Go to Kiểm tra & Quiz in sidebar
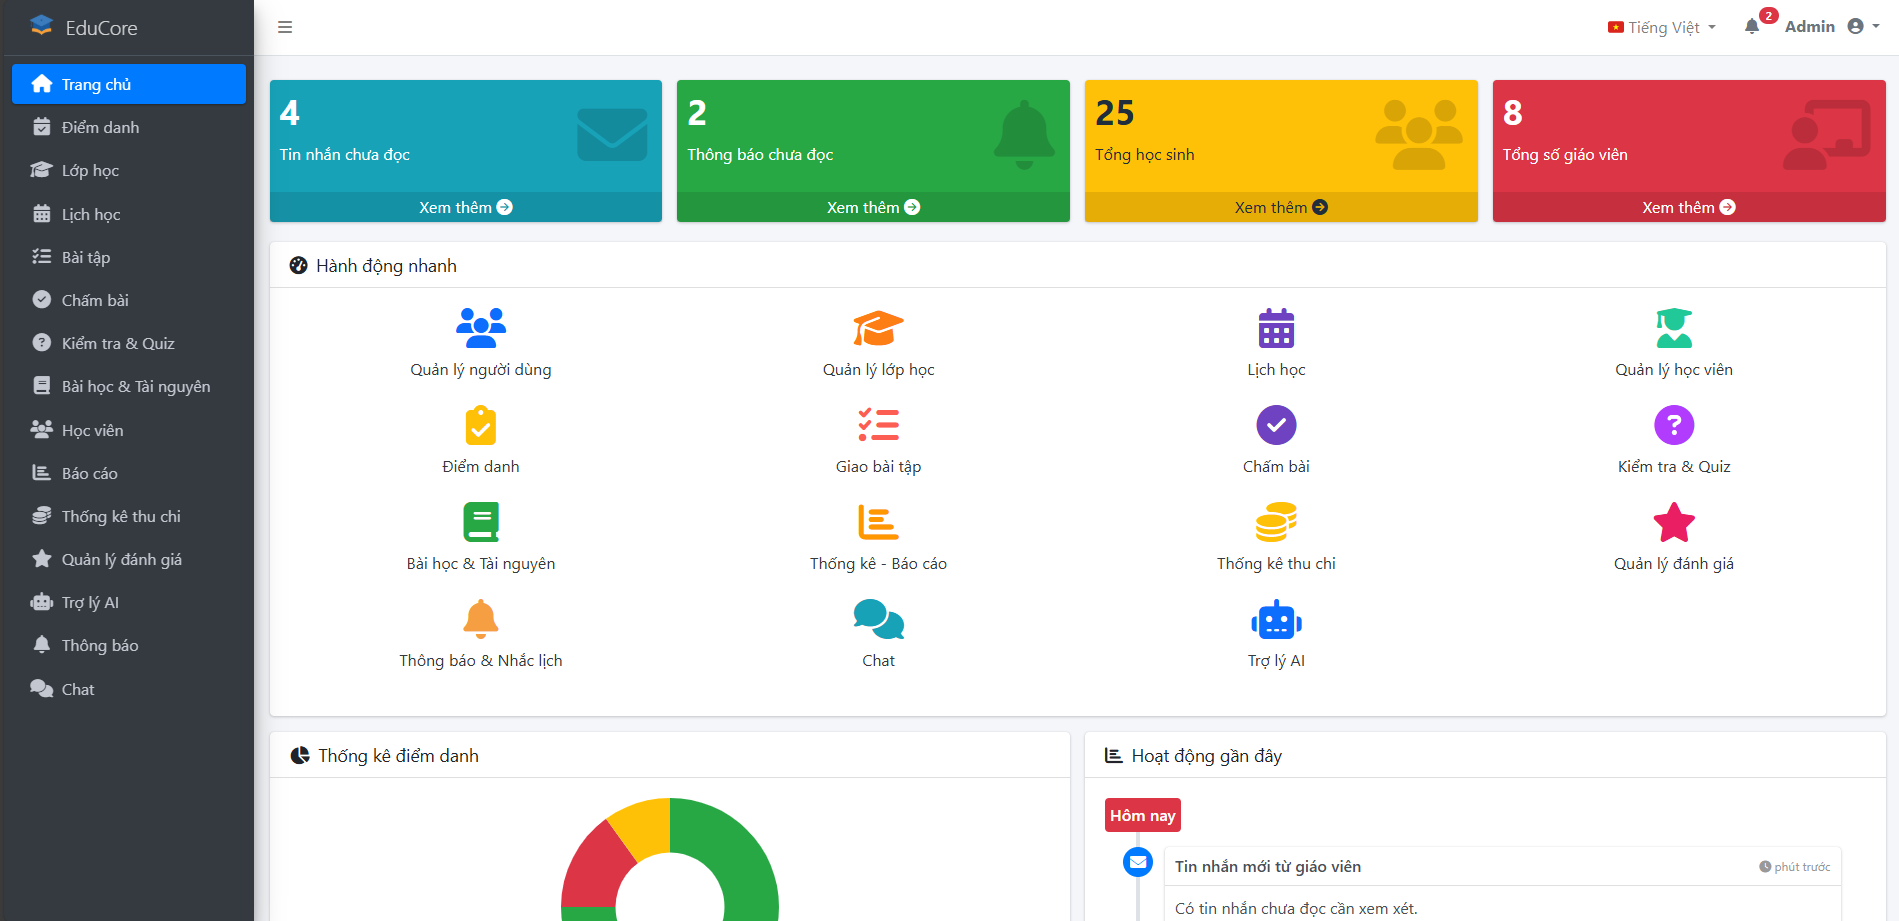 (129, 343)
